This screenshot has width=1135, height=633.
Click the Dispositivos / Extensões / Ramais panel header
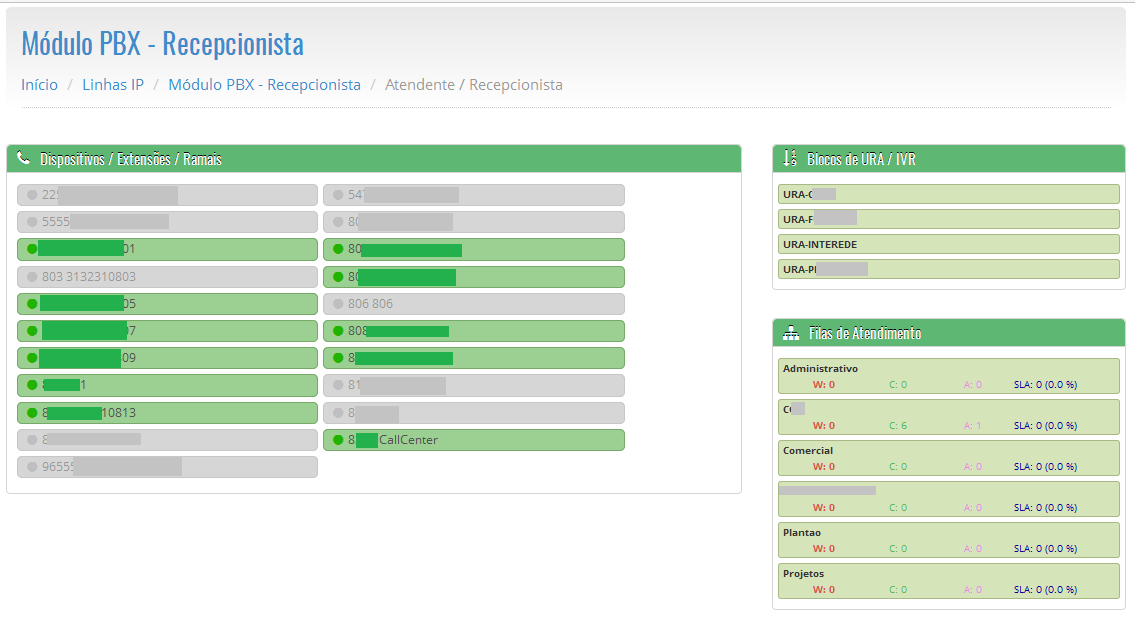tap(373, 159)
